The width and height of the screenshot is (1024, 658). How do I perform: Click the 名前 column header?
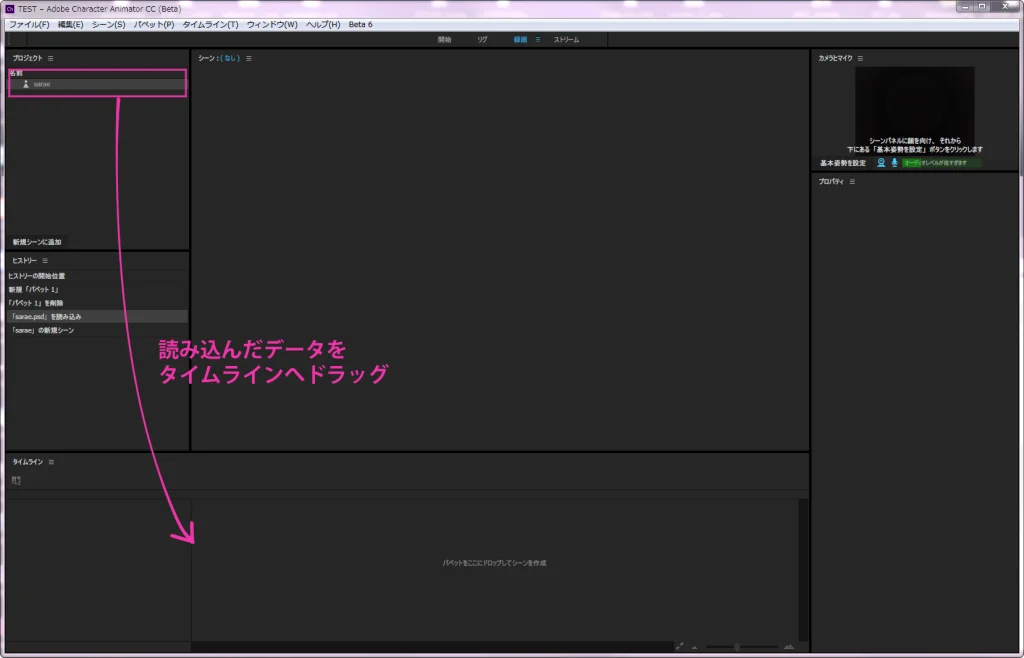click(16, 73)
